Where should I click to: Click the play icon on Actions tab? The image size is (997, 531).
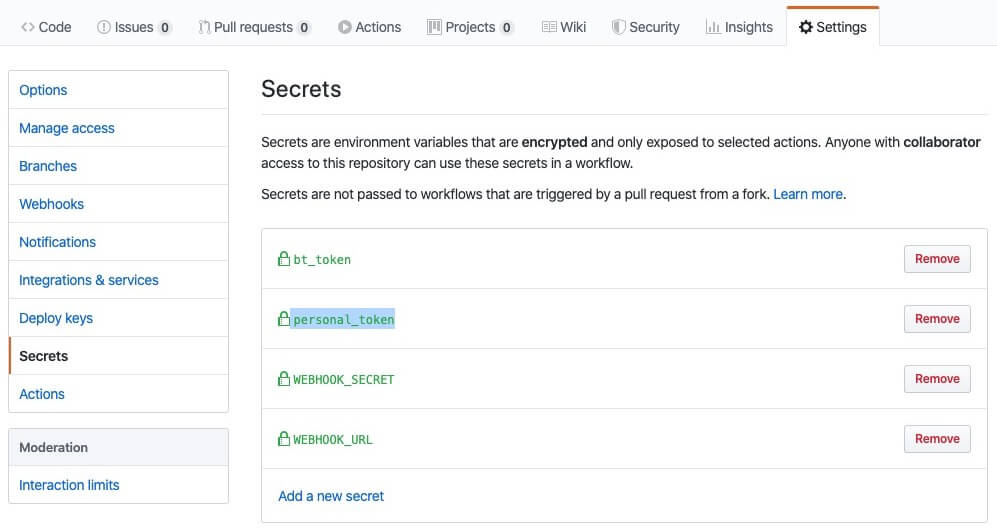click(x=345, y=27)
